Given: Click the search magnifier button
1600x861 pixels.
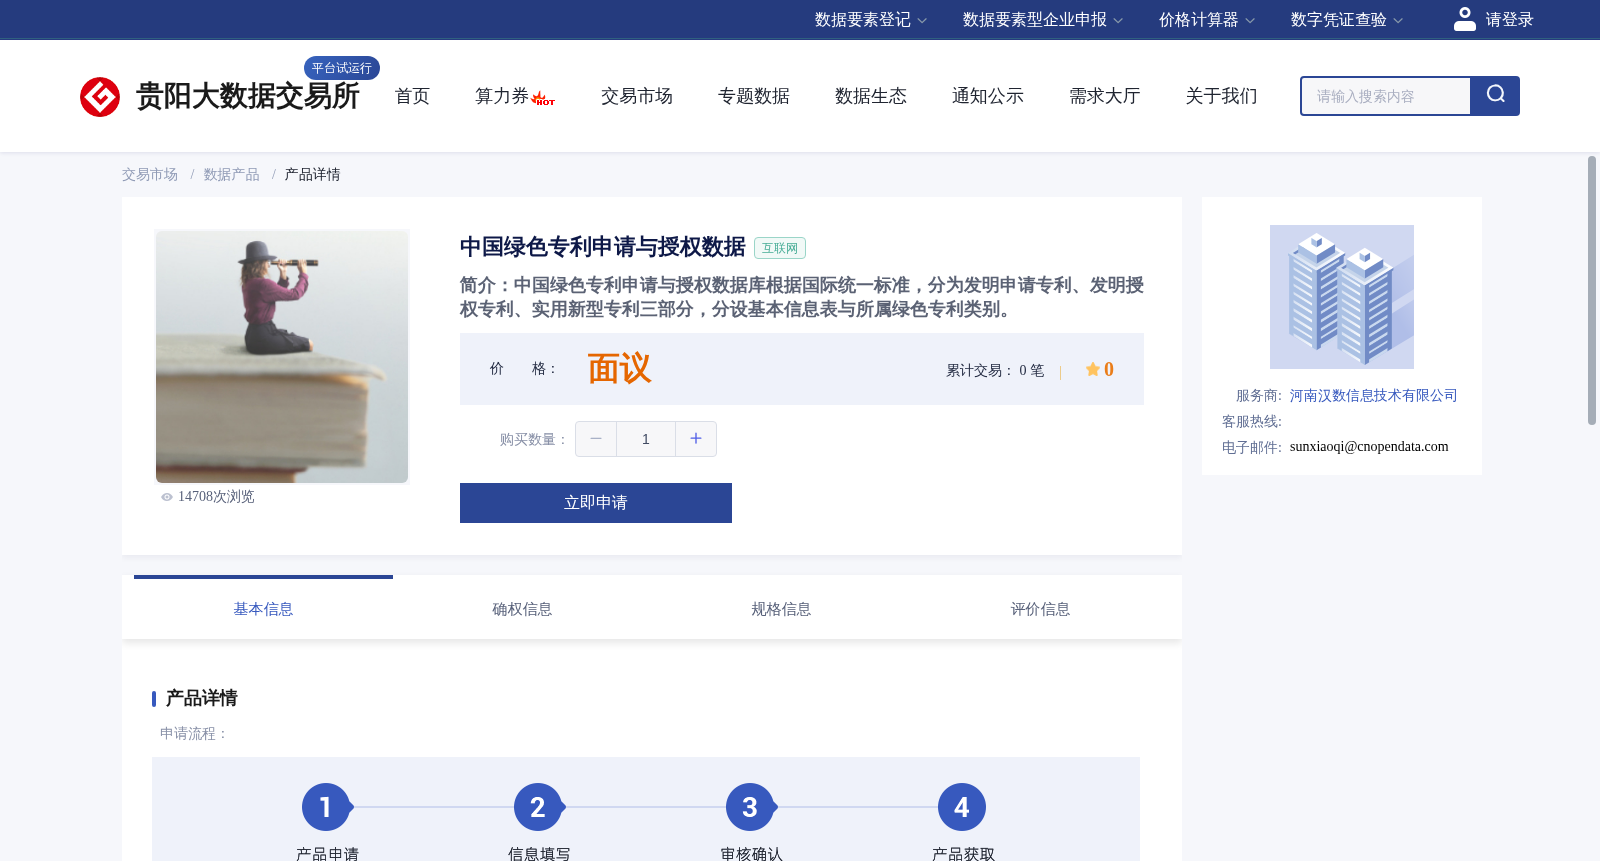Looking at the screenshot, I should click(1495, 96).
